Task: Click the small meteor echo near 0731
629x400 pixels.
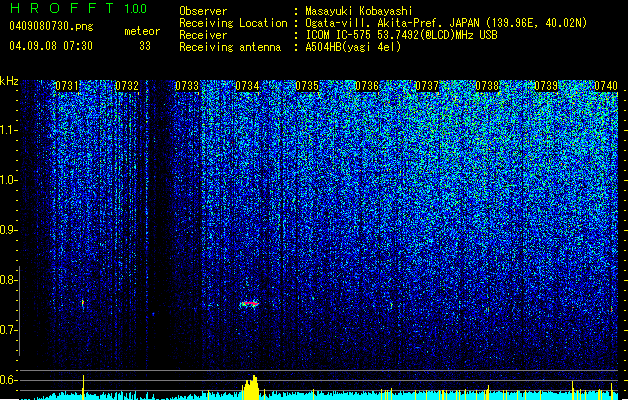Action: [83, 303]
